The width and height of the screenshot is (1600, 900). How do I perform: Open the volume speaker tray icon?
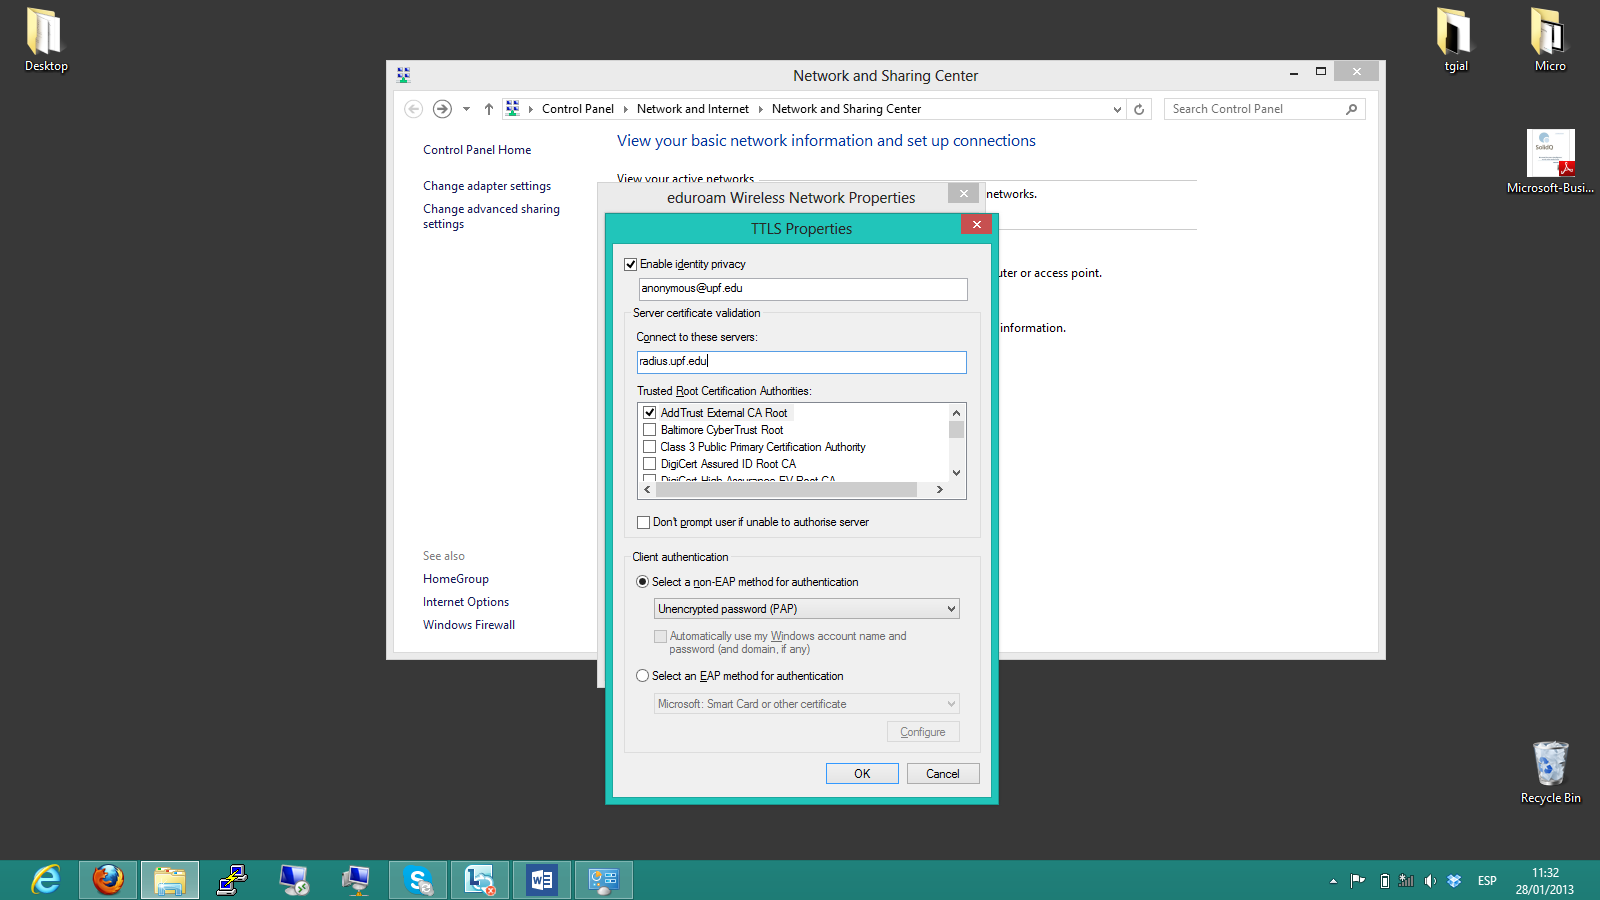[x=1430, y=881]
